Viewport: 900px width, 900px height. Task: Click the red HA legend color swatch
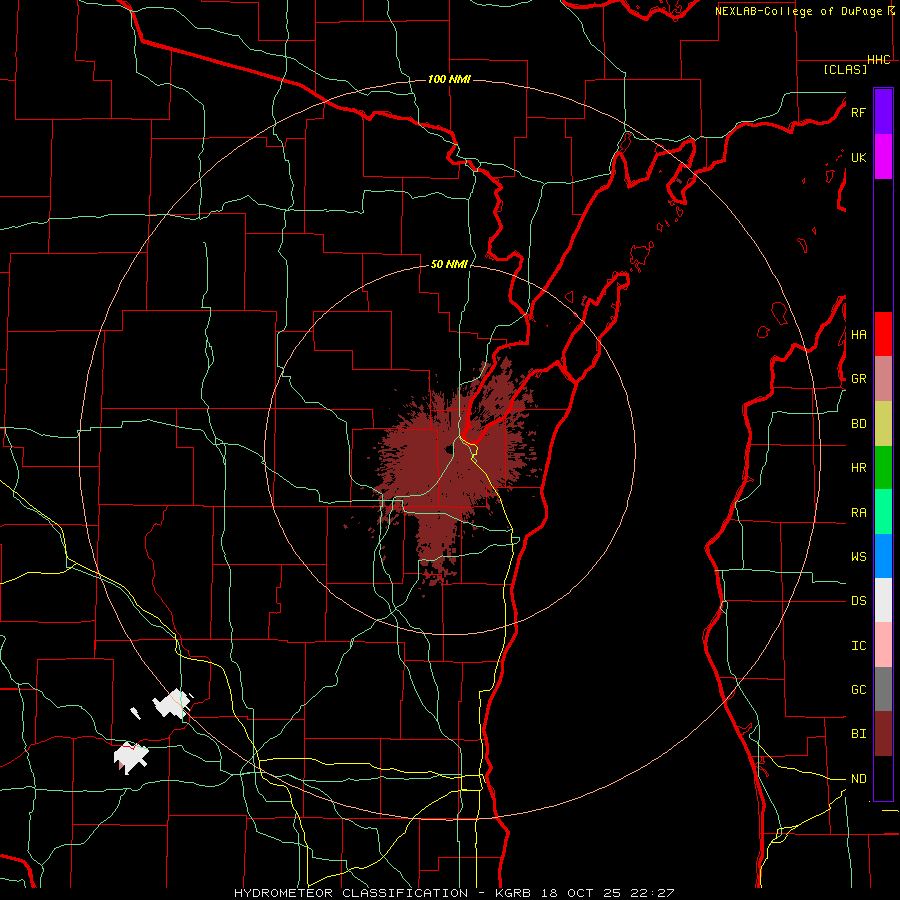pos(883,334)
